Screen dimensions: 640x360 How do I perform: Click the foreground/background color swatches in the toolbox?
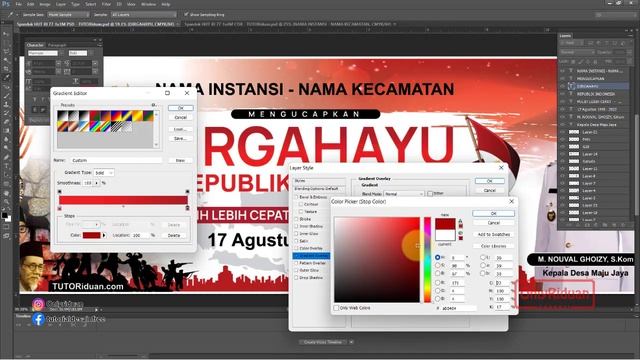click(x=6, y=216)
